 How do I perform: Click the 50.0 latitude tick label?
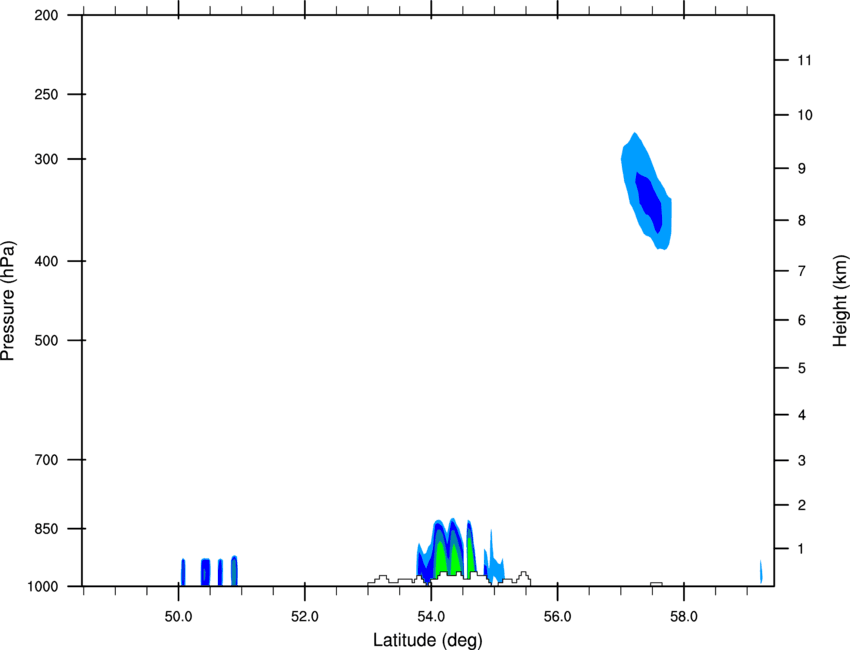tap(178, 617)
